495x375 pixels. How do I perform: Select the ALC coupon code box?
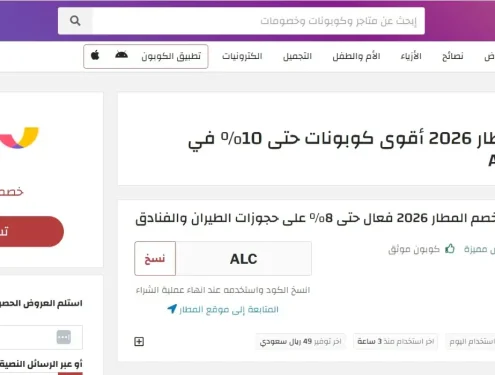tap(244, 259)
